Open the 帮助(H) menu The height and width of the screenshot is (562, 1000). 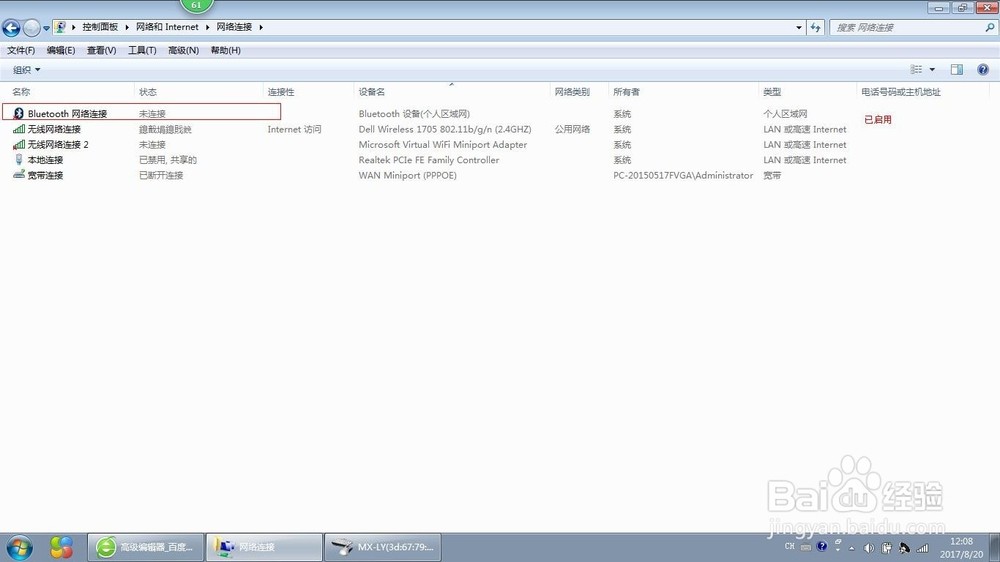point(225,50)
